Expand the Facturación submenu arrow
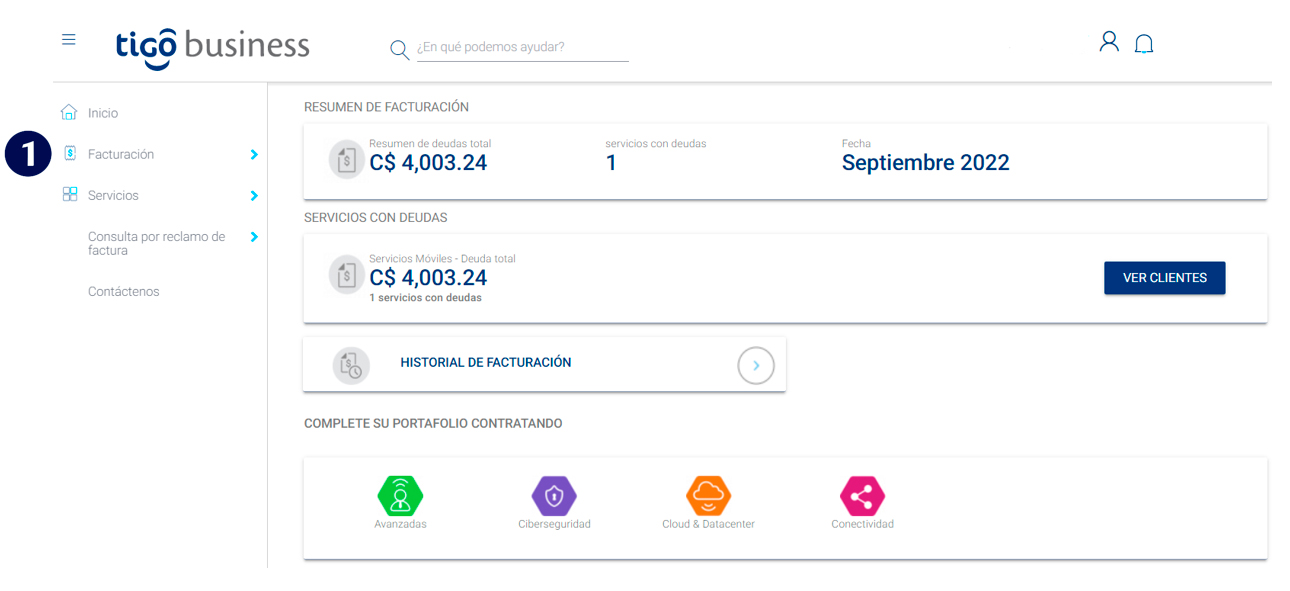The height and width of the screenshot is (591, 1290). [254, 155]
